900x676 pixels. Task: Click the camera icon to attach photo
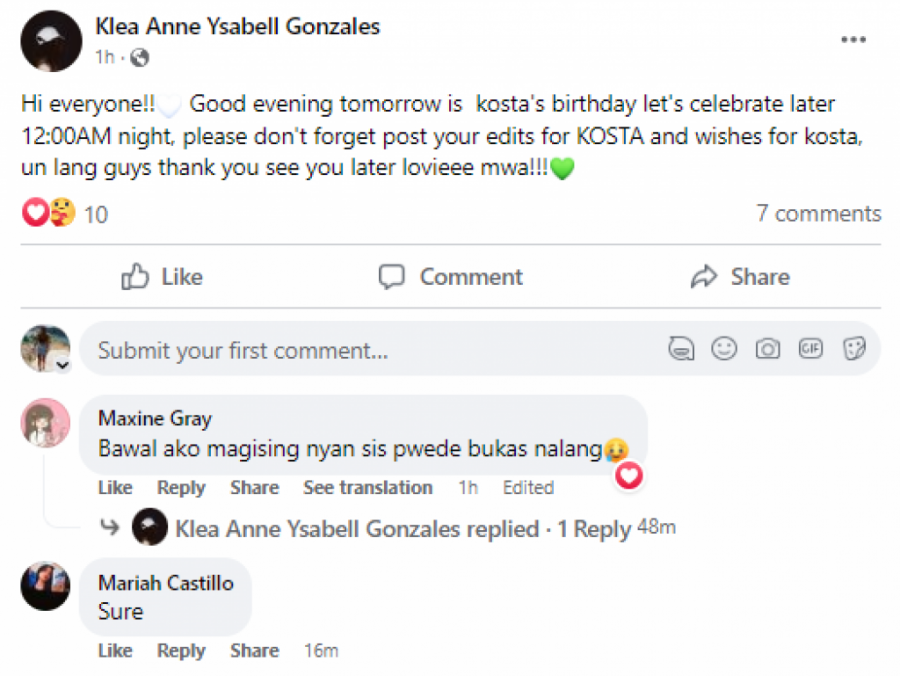pos(767,349)
